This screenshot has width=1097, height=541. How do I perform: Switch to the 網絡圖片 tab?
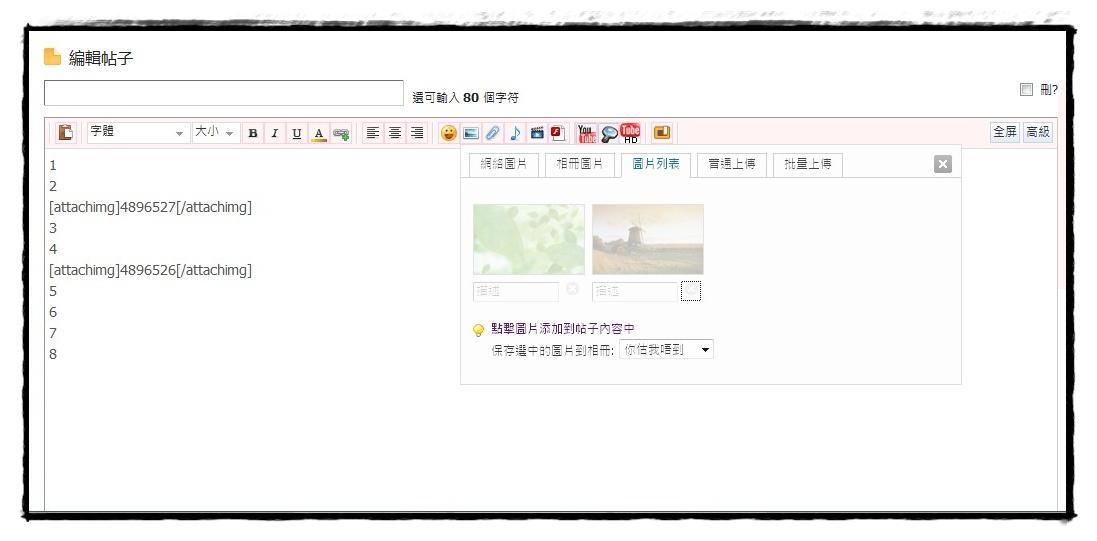click(x=505, y=164)
